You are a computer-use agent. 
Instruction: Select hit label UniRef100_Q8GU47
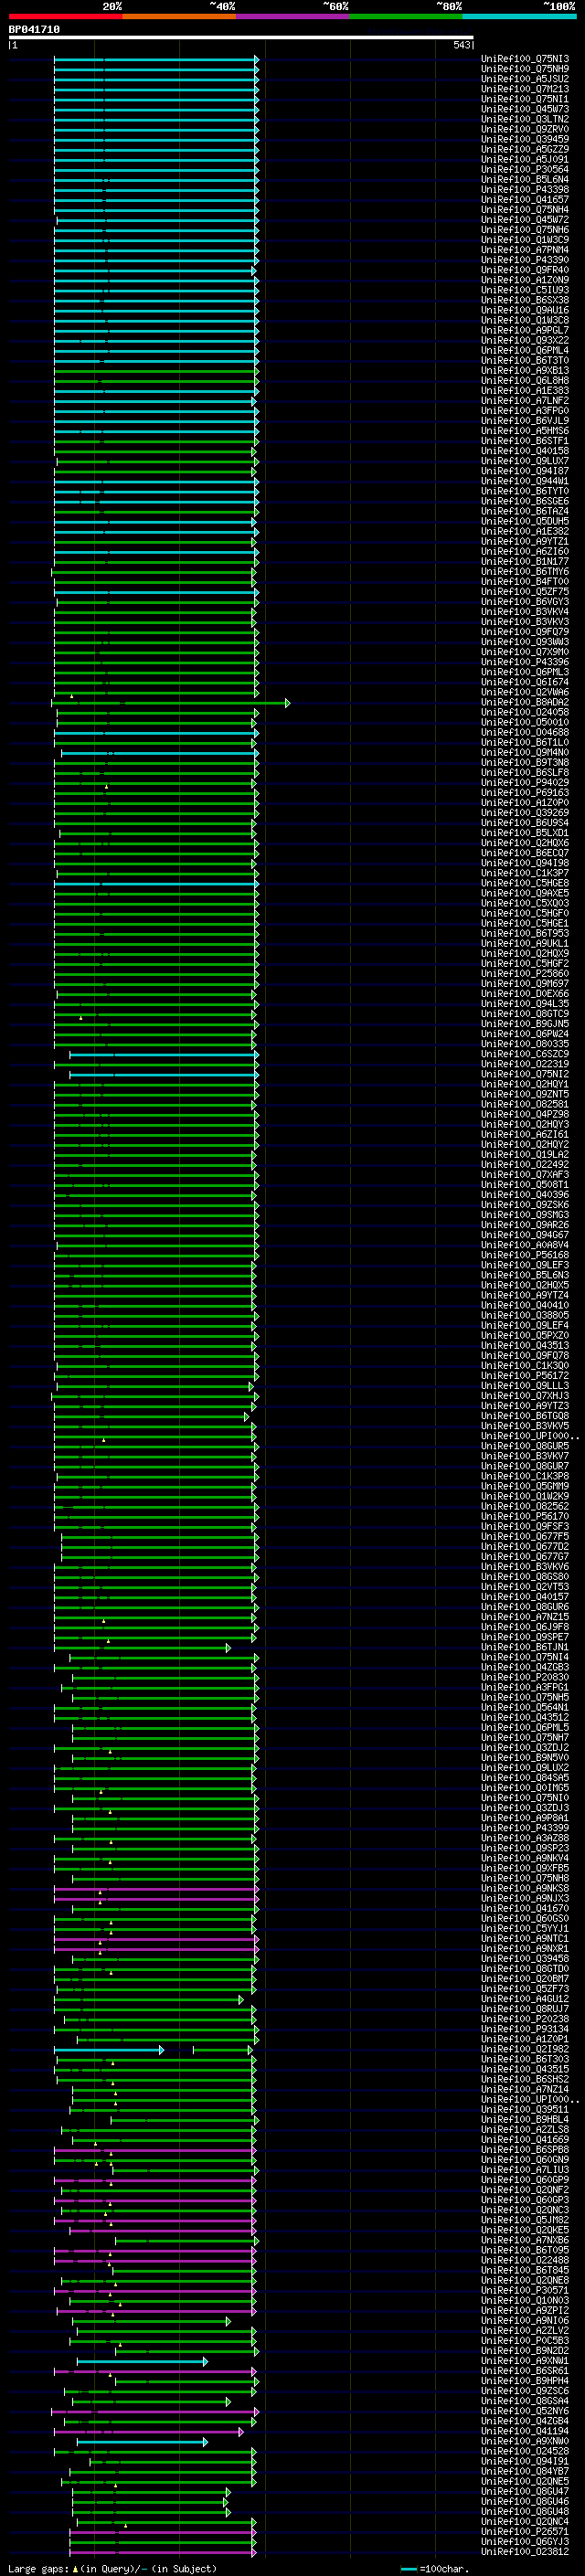[524, 2491]
